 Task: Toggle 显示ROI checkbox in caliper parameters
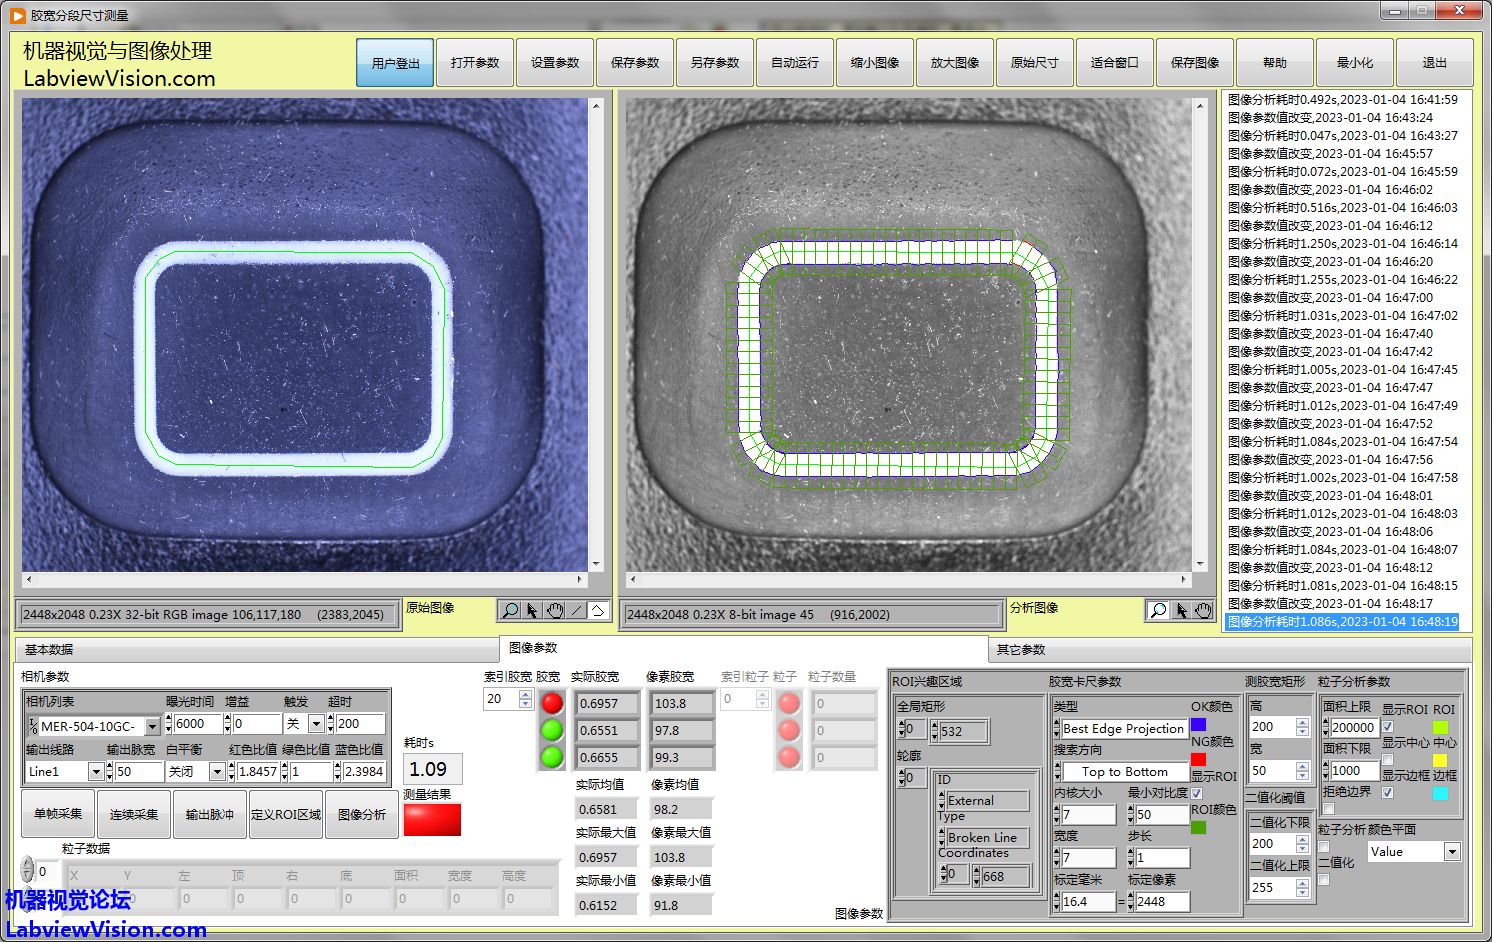coord(1196,793)
